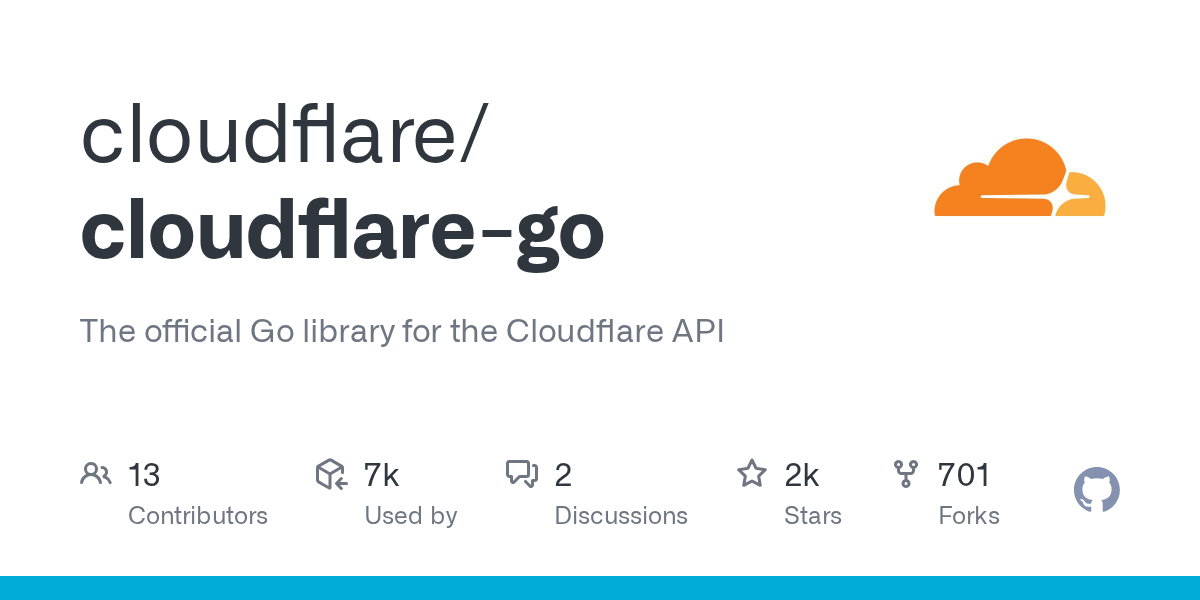Click the 7k used by count
The height and width of the screenshot is (600, 1200).
click(x=381, y=475)
